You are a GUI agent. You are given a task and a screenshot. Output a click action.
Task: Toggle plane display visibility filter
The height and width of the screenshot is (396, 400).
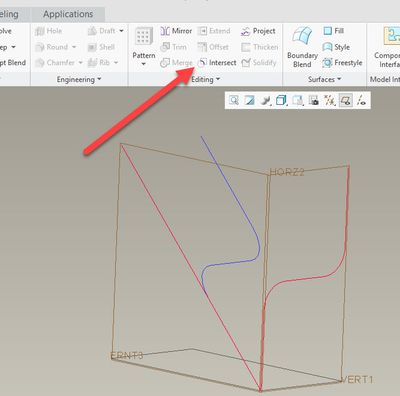pos(346,100)
